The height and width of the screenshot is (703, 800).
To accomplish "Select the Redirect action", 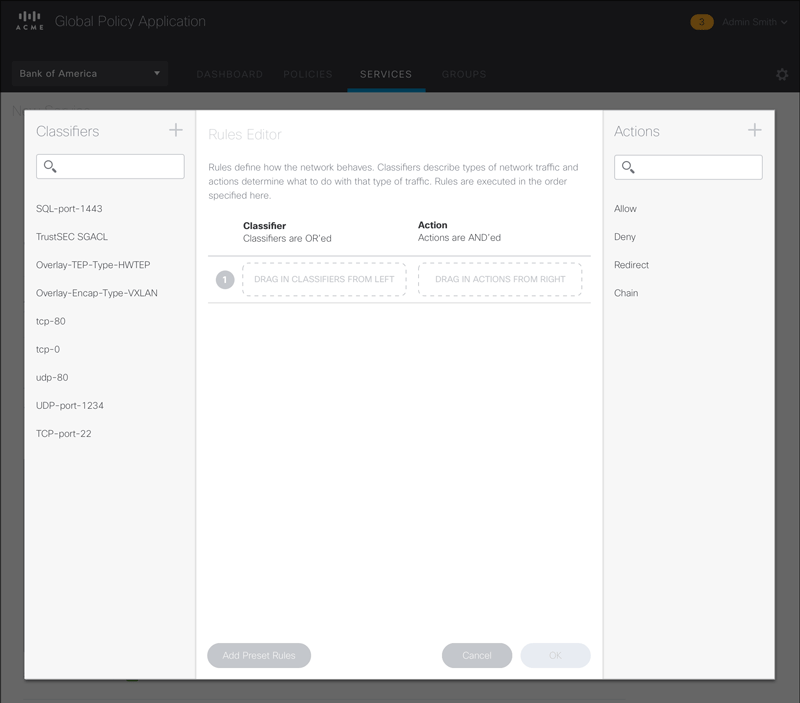I will click(631, 265).
